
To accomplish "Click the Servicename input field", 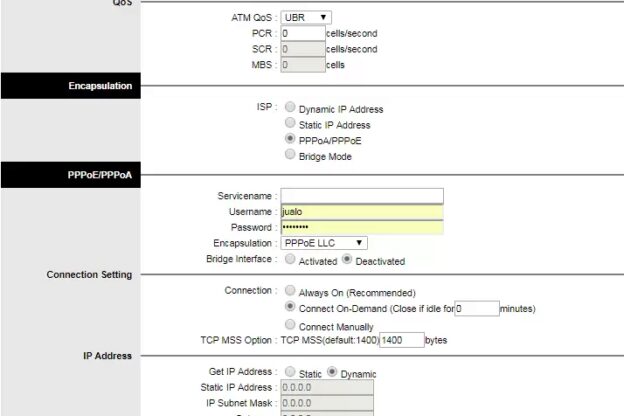I will (362, 196).
